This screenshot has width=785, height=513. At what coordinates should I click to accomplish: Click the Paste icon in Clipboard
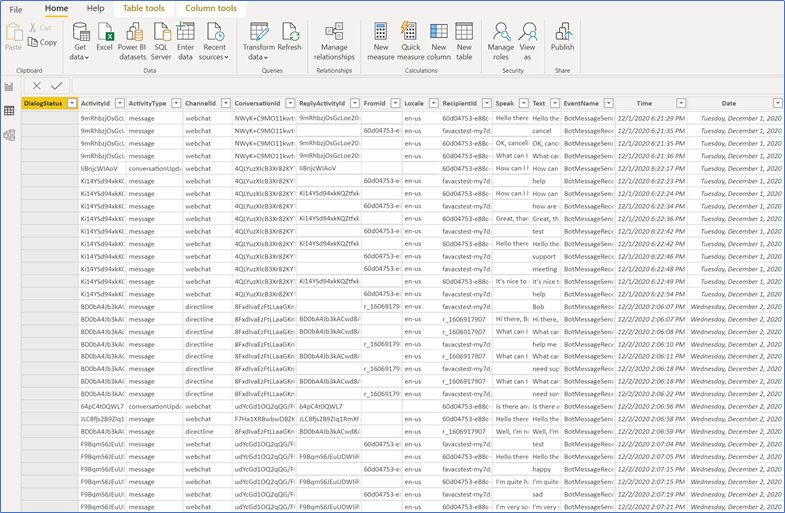pos(13,32)
